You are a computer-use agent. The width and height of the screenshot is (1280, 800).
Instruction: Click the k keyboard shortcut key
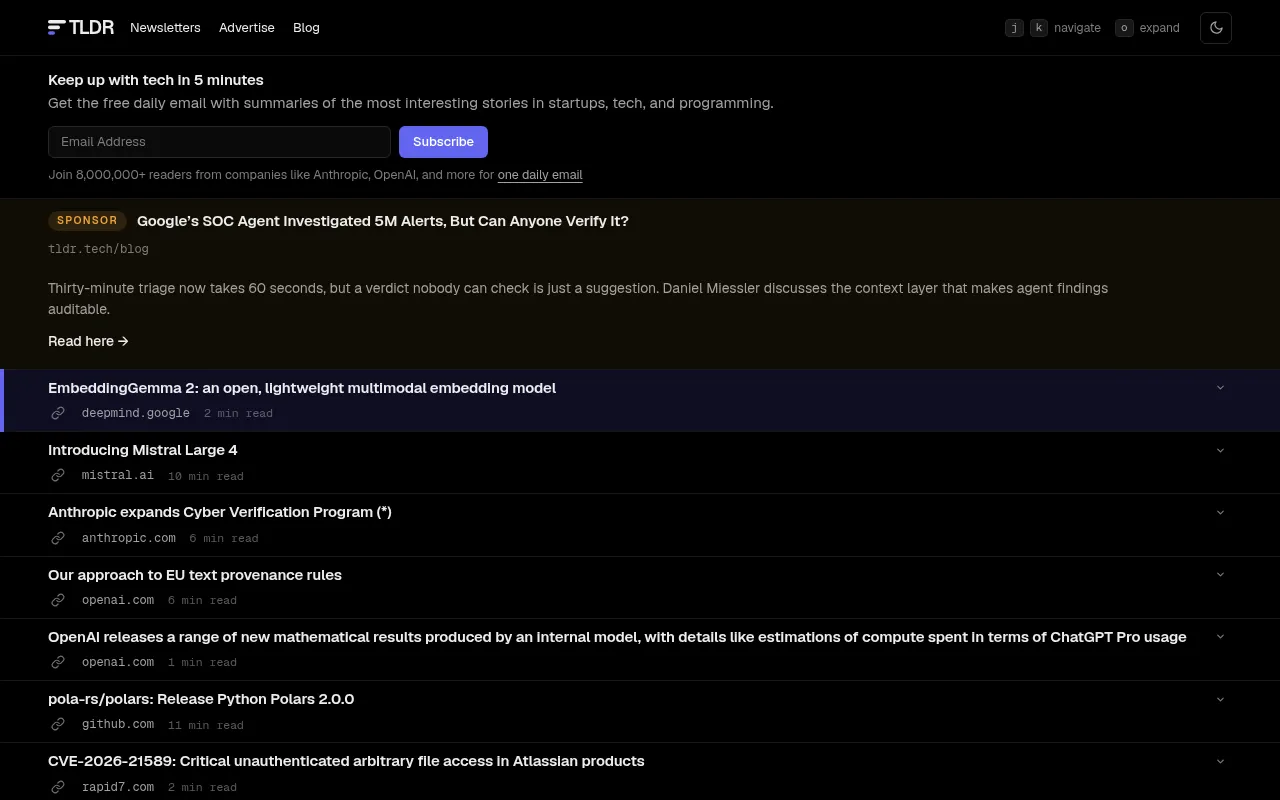pos(1039,28)
